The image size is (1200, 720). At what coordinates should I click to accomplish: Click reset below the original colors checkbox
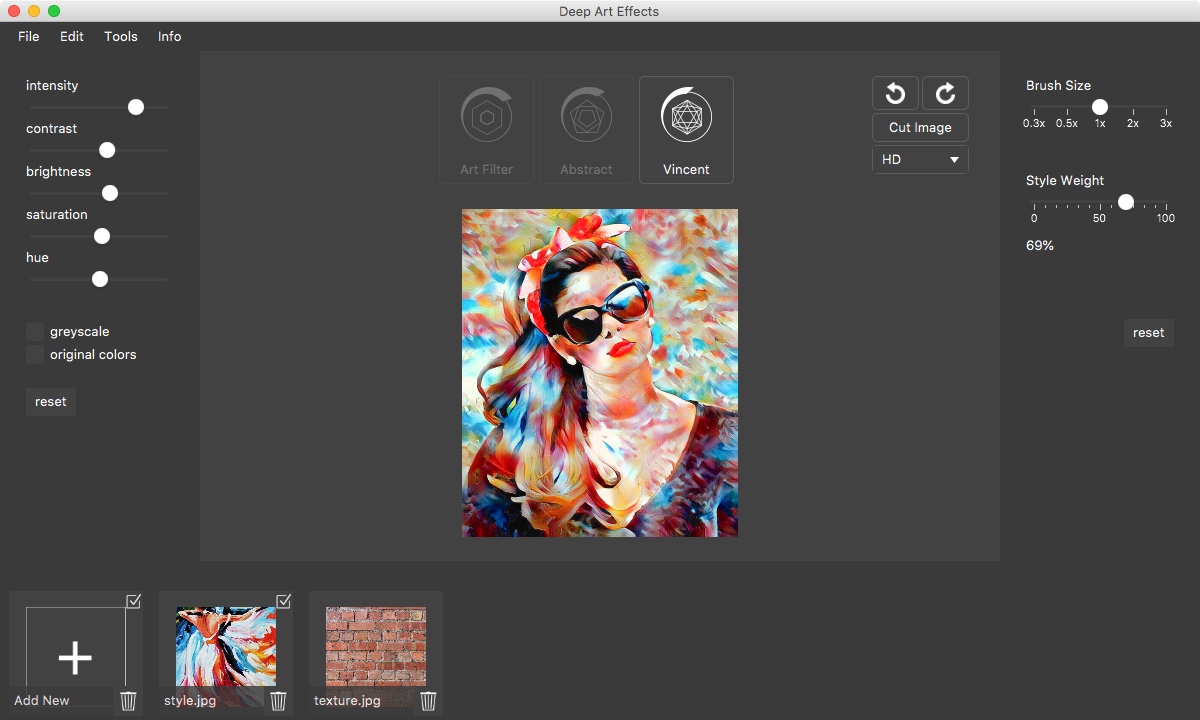point(51,402)
